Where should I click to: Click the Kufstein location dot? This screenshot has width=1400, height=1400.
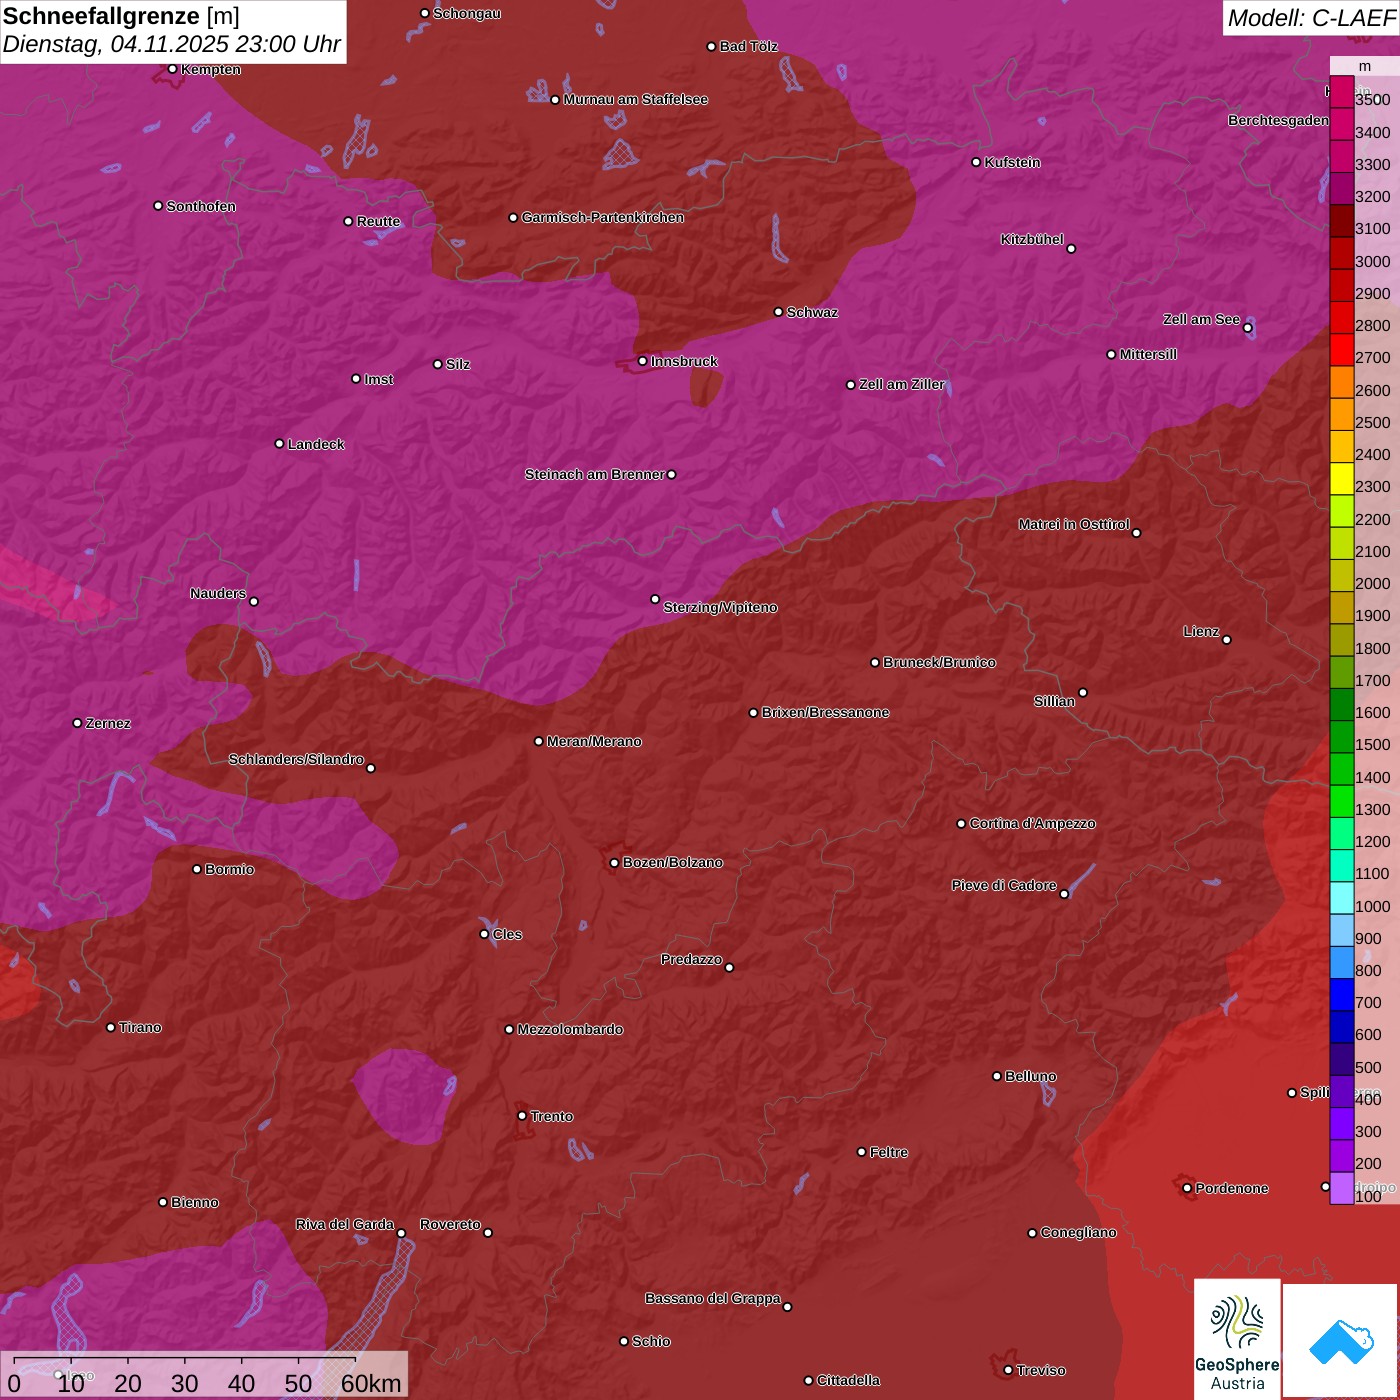[x=976, y=162]
